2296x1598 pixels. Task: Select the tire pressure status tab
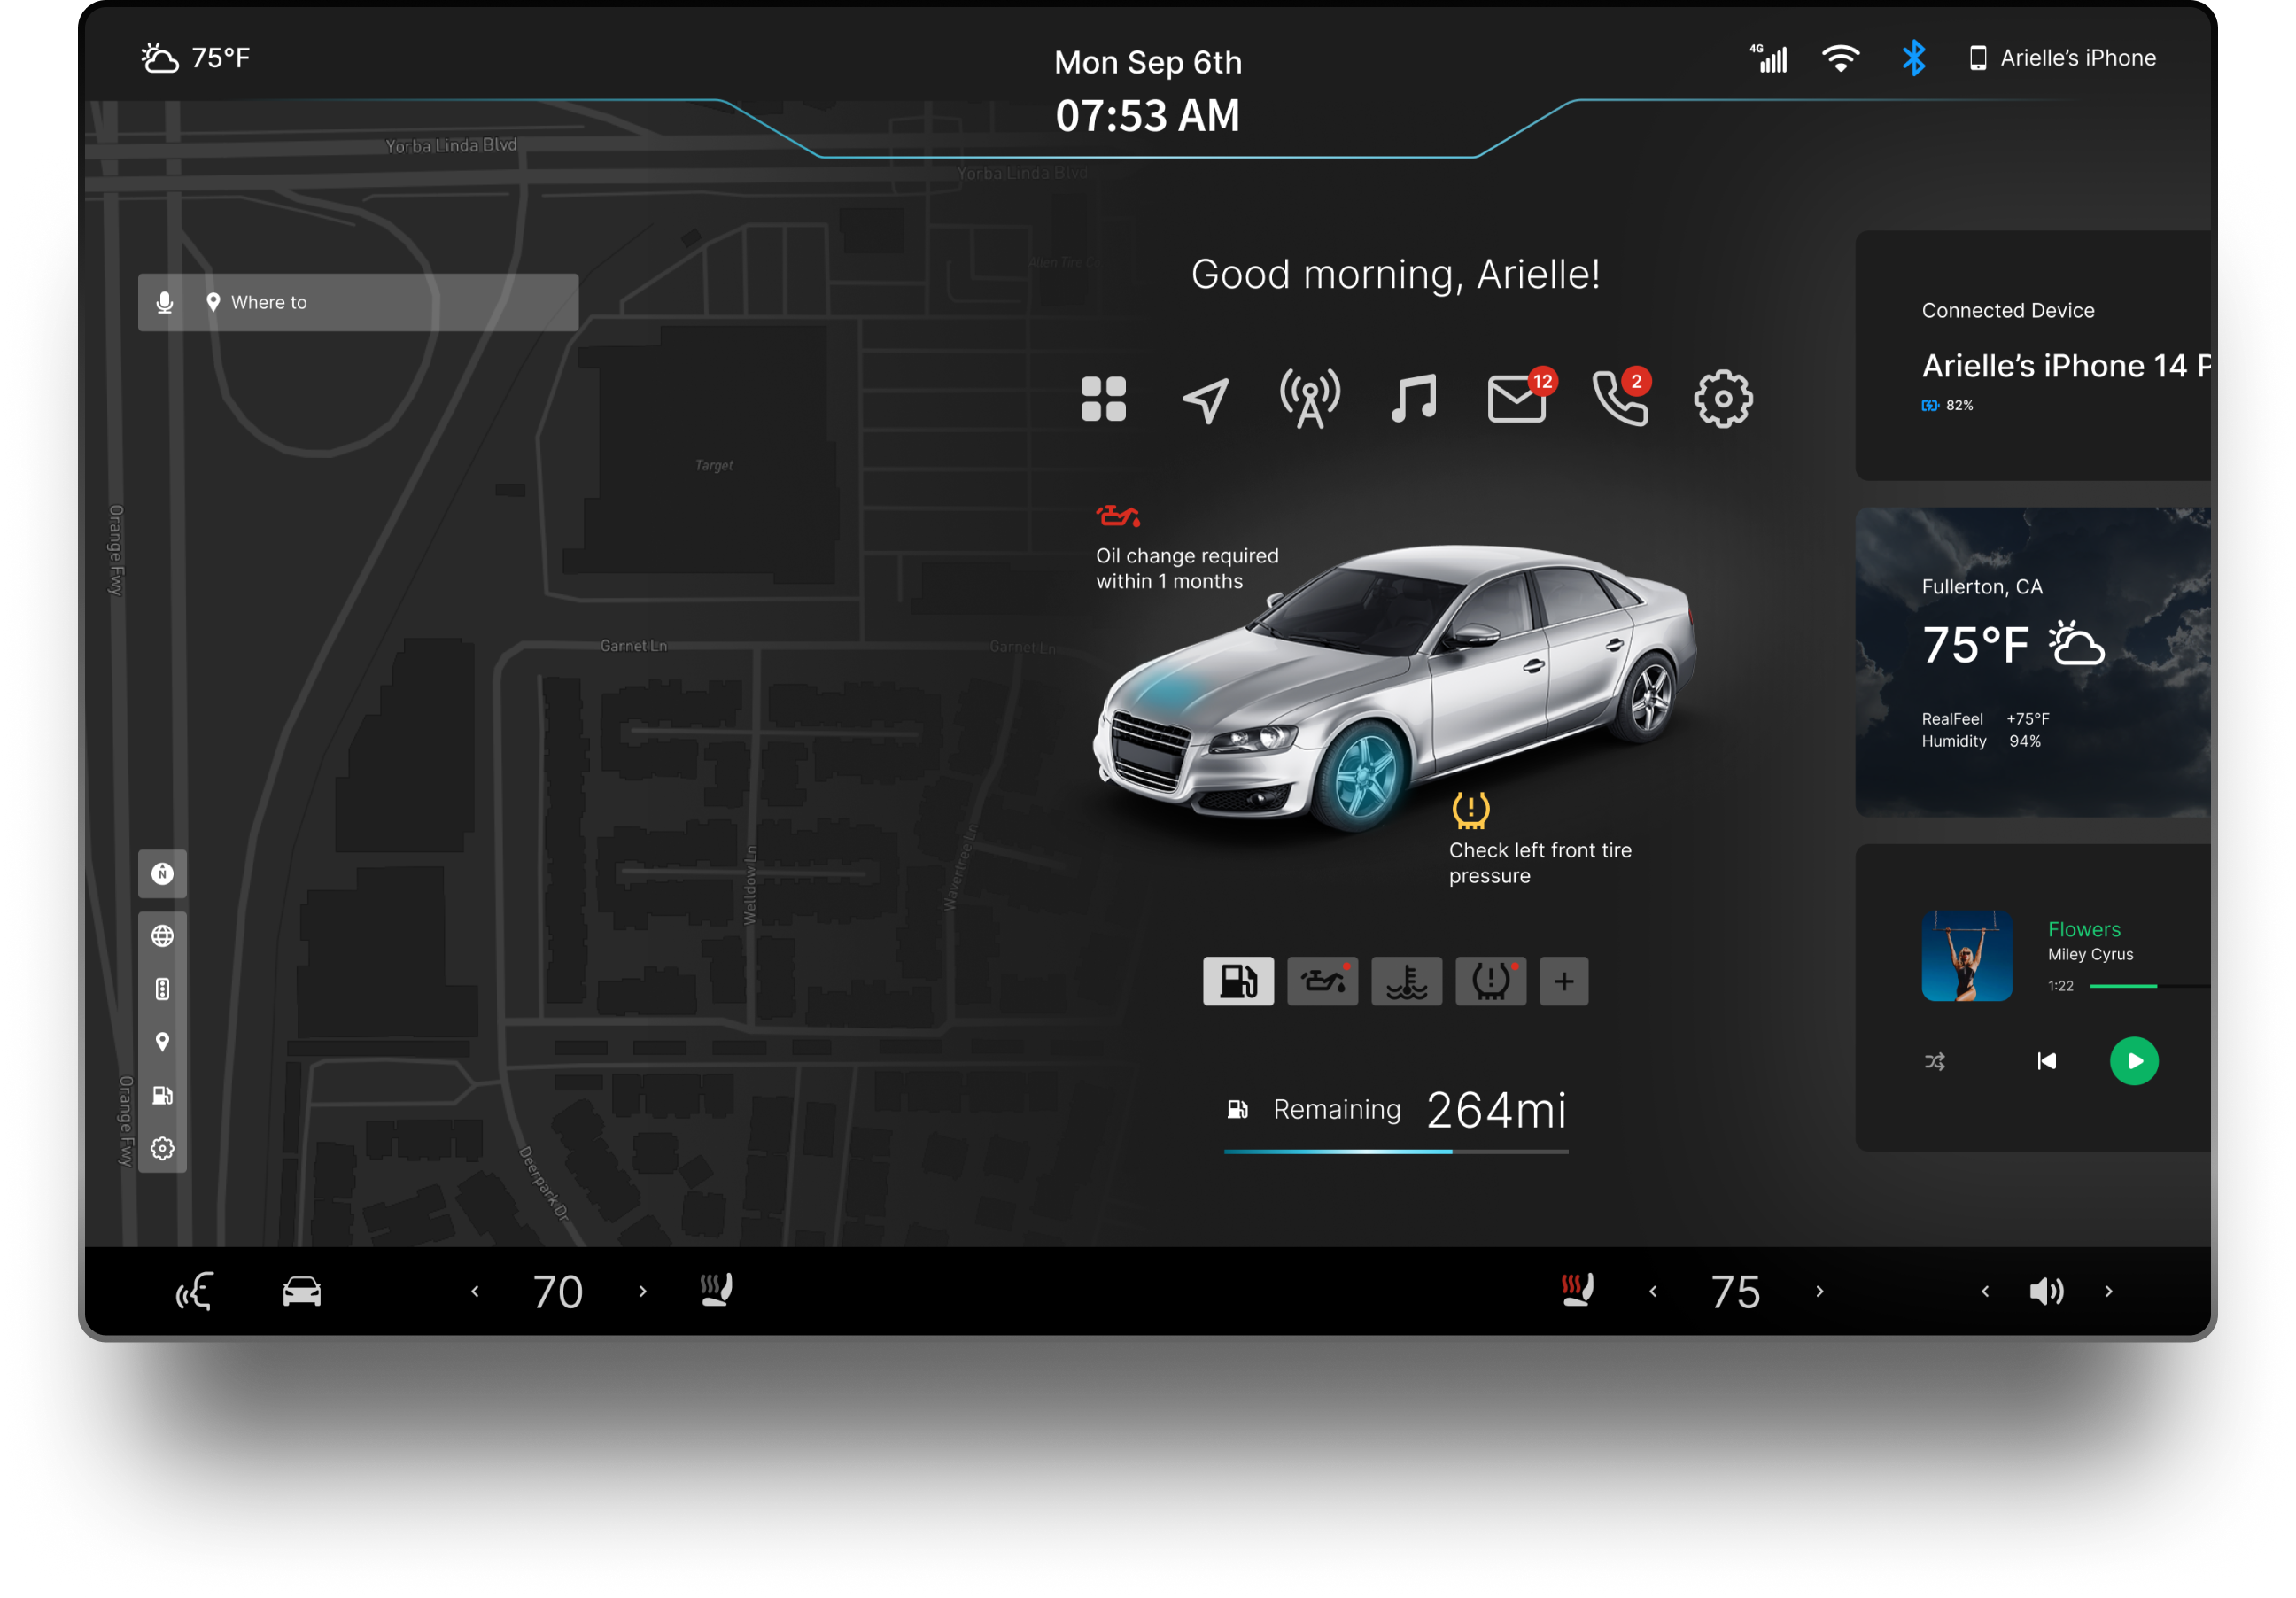(1490, 981)
